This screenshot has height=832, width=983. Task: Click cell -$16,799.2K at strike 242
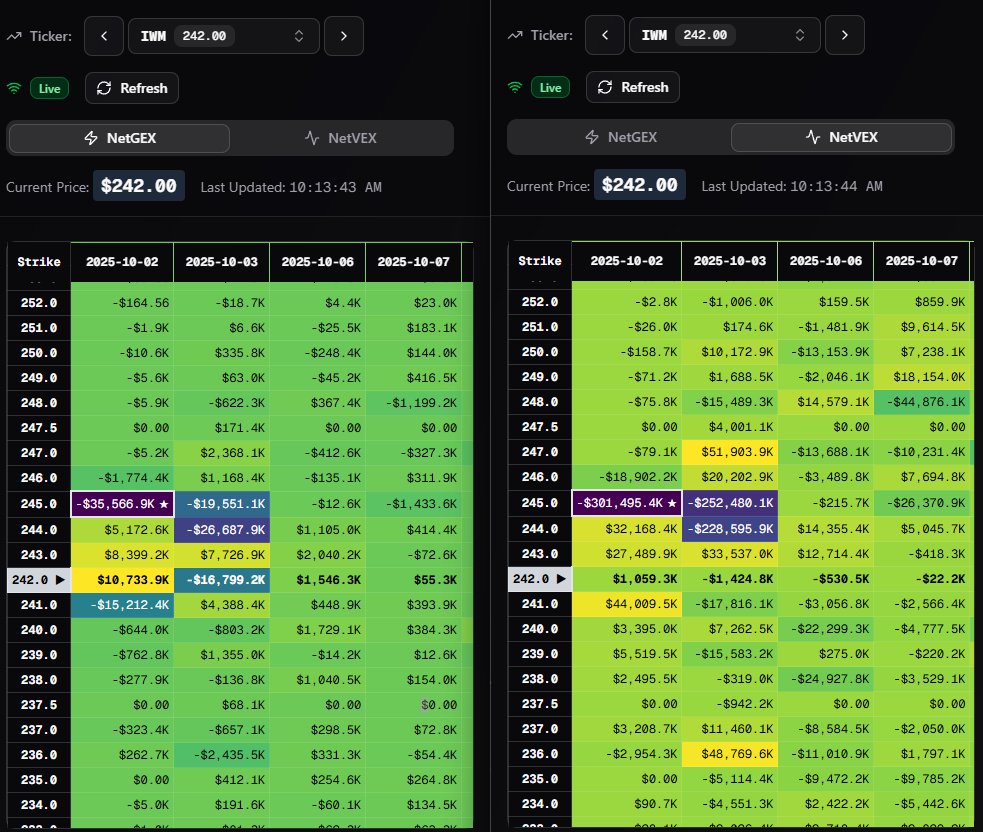point(222,580)
